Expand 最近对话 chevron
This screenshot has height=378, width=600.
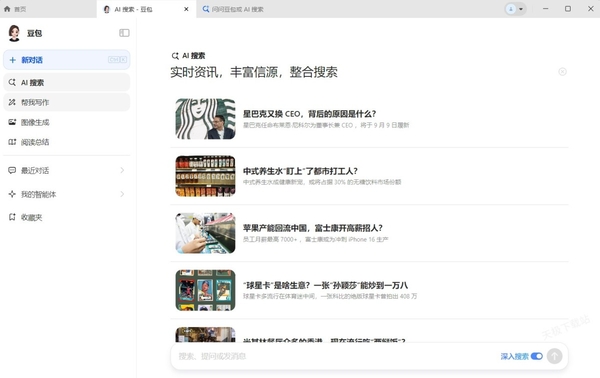coord(122,170)
